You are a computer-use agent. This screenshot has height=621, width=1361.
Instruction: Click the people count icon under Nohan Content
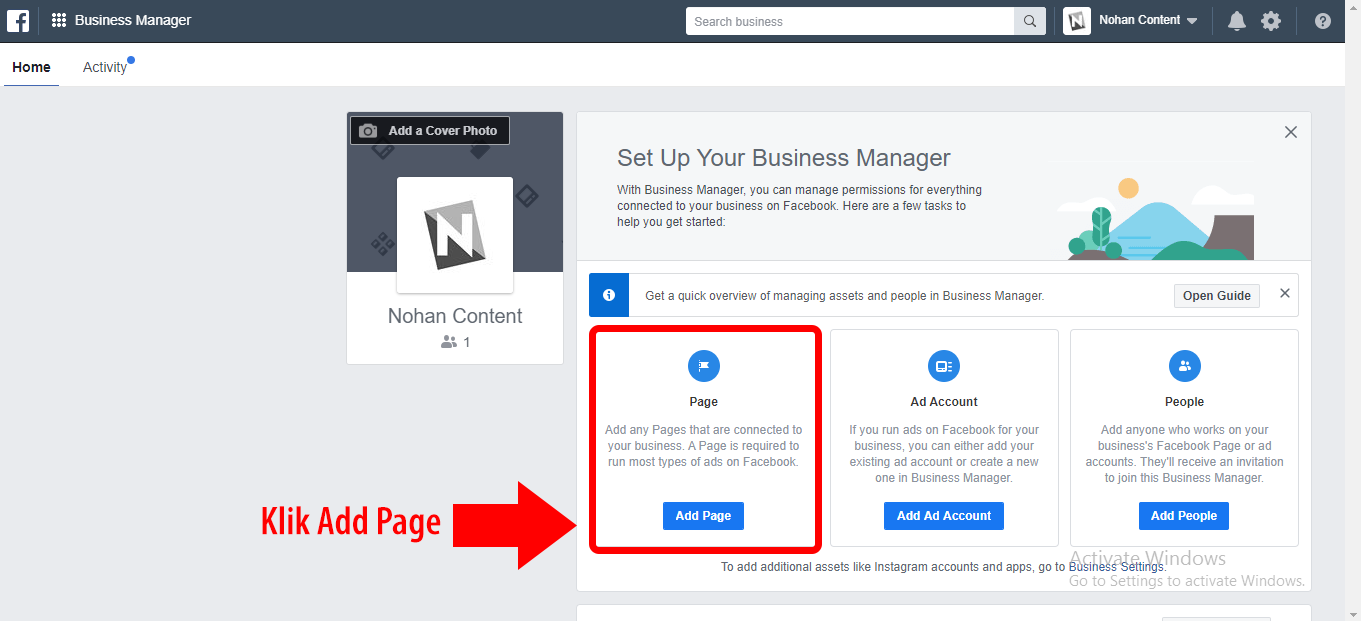pyautogui.click(x=449, y=342)
